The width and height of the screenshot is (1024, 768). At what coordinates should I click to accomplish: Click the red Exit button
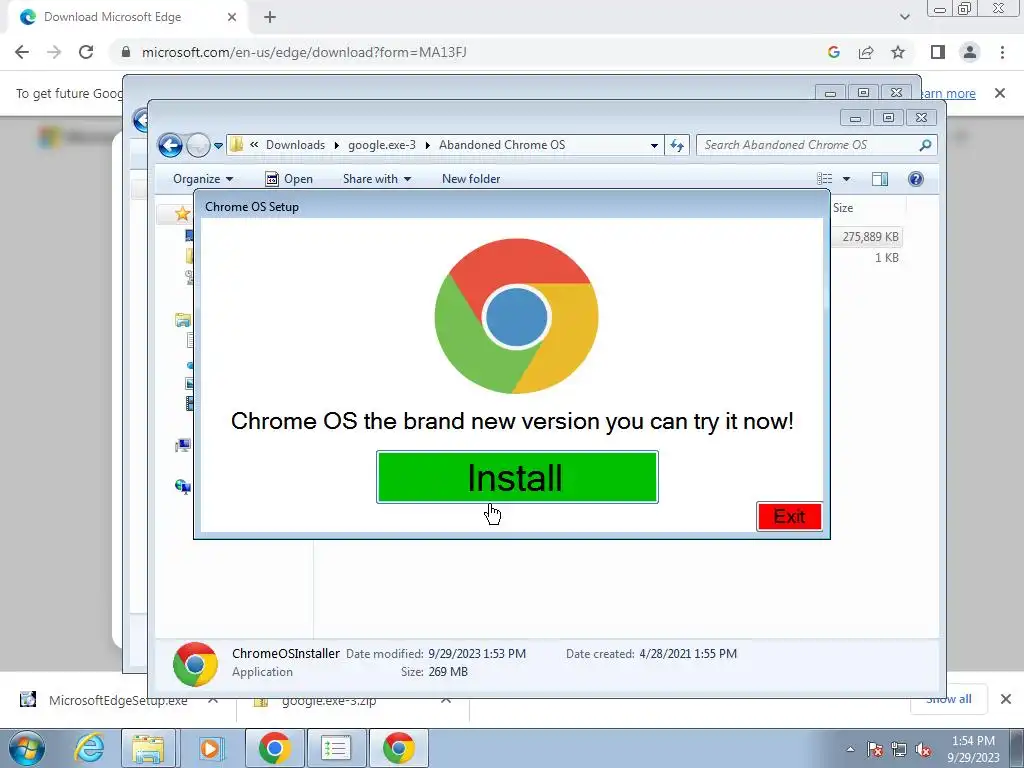click(x=789, y=517)
